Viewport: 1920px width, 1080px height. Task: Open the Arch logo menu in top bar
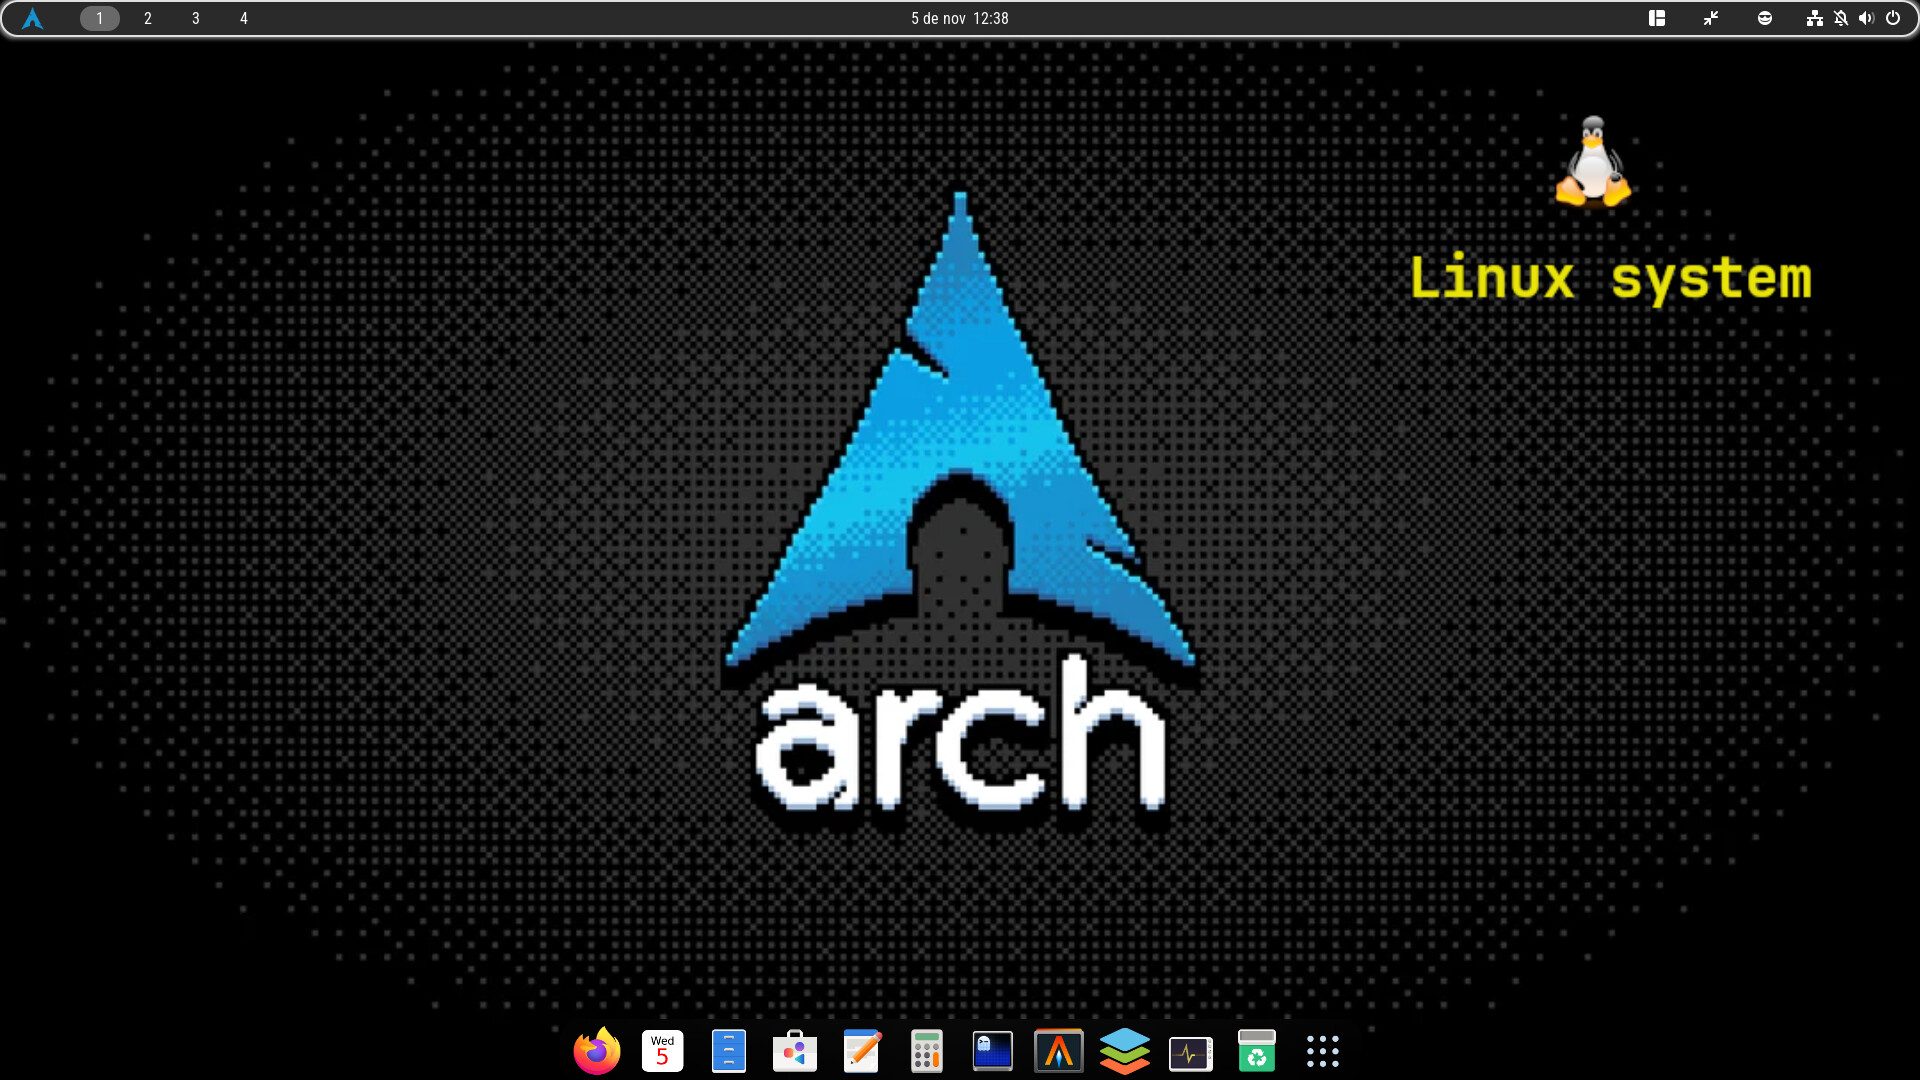point(33,18)
